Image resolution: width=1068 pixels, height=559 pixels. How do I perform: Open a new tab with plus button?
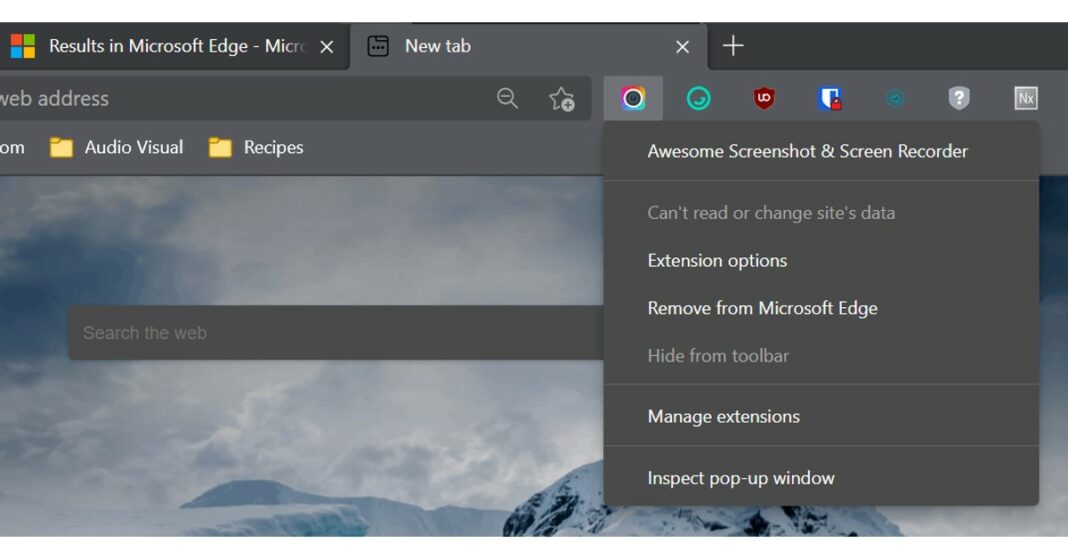[733, 46]
